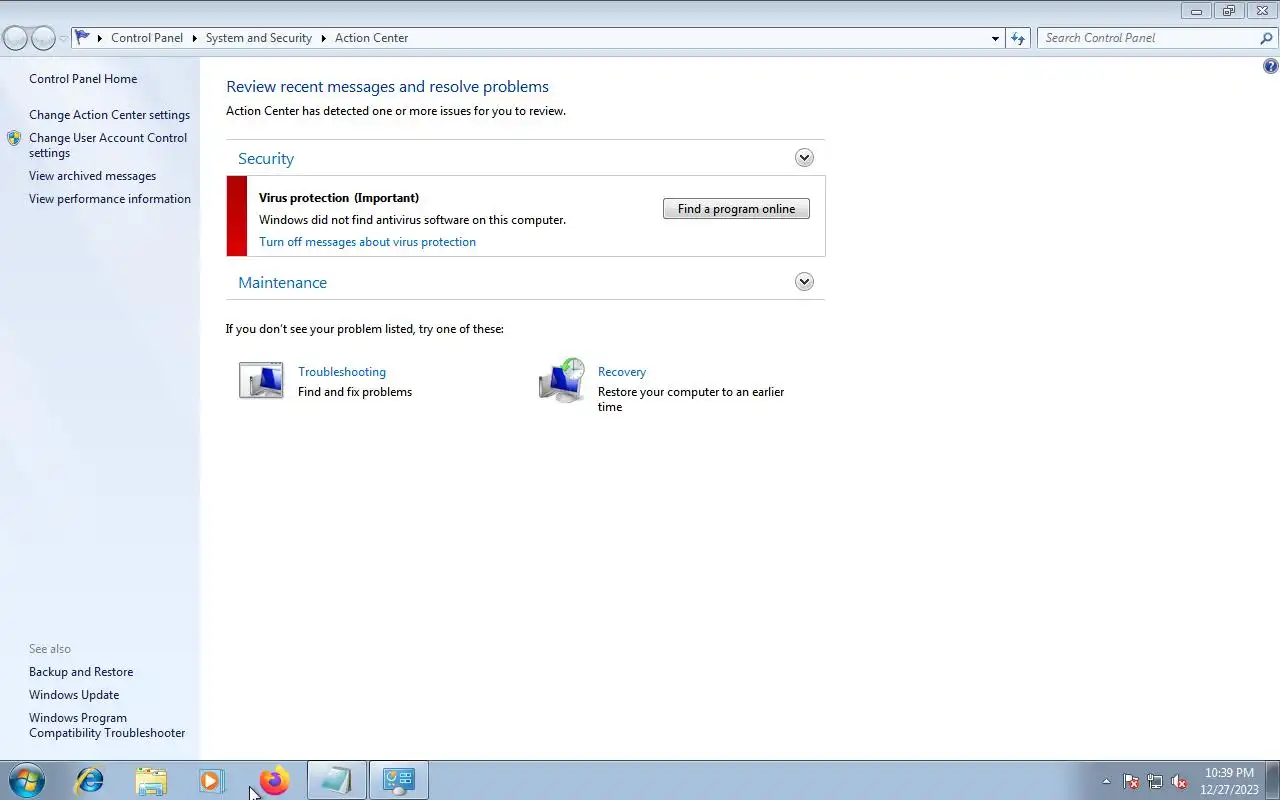Go to System and Security breadcrumb
This screenshot has height=800, width=1280.
[259, 38]
